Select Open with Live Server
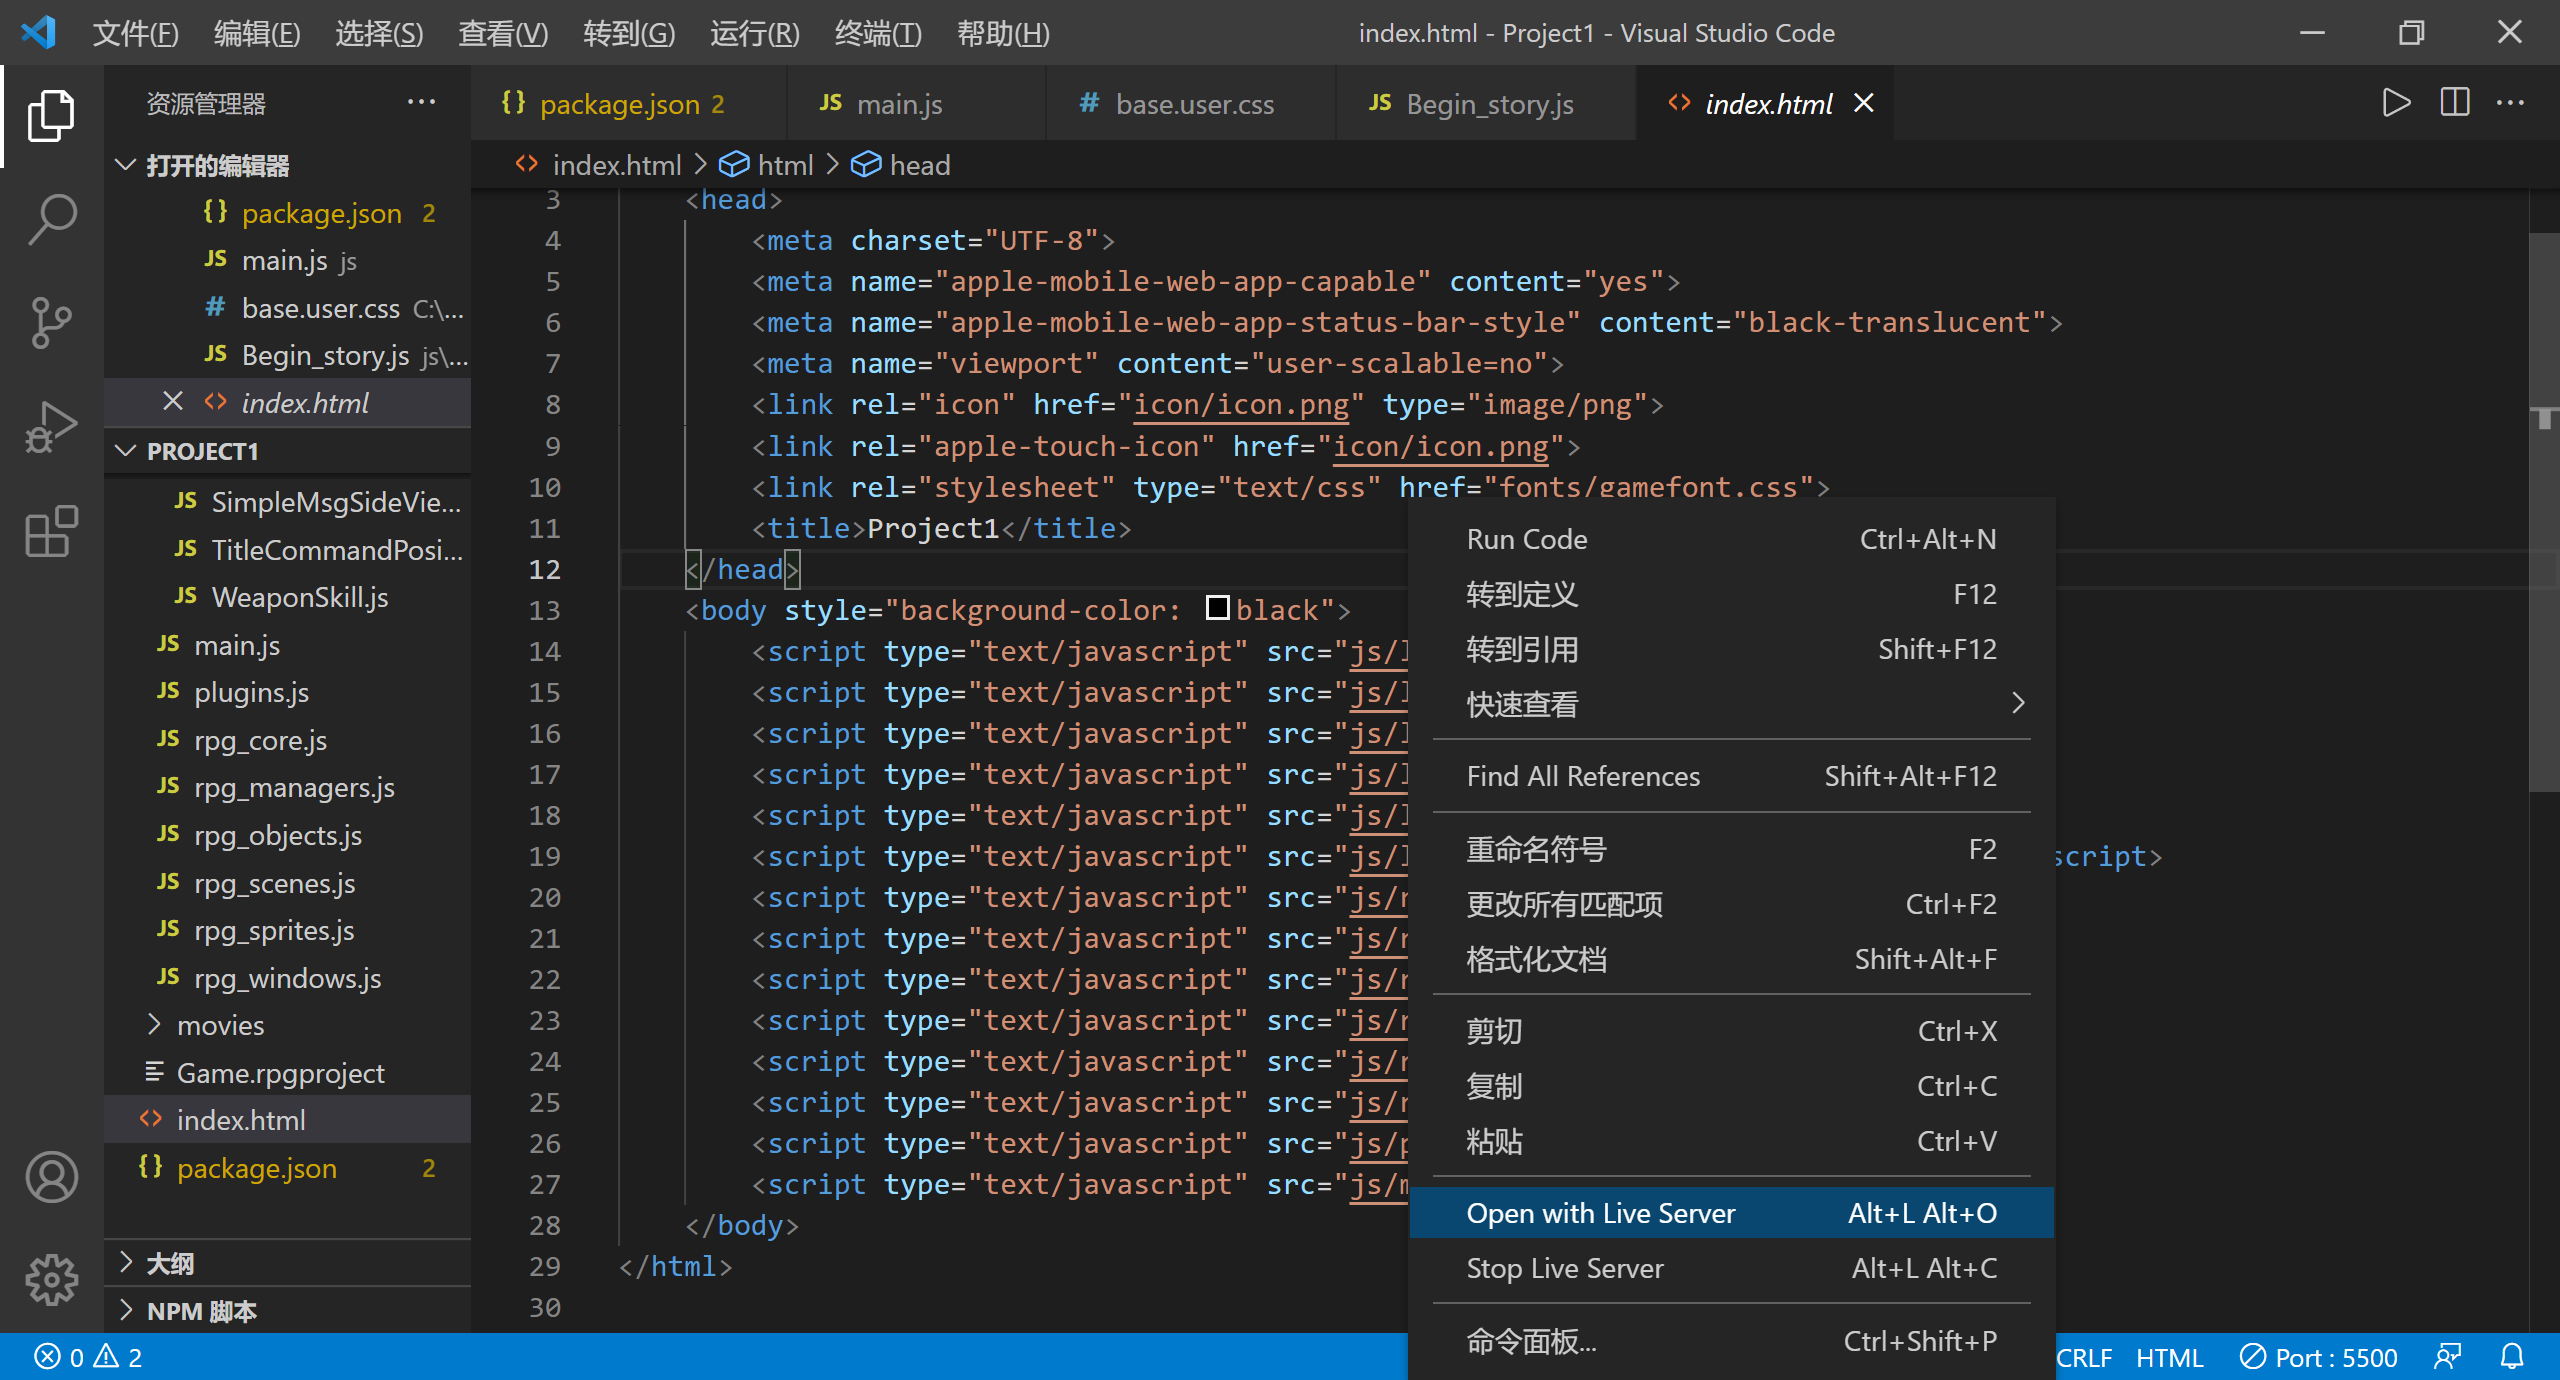Viewport: 2560px width, 1380px height. [x=1731, y=1212]
